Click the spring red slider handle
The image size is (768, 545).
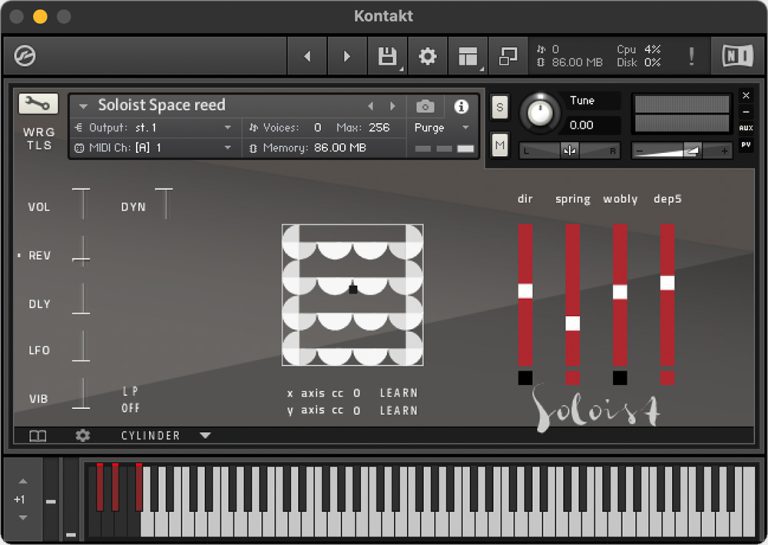pyautogui.click(x=572, y=323)
